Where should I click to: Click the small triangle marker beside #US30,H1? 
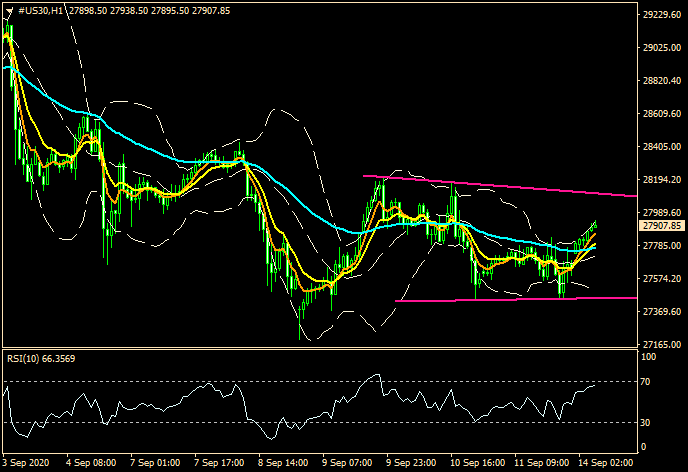pyautogui.click(x=7, y=9)
